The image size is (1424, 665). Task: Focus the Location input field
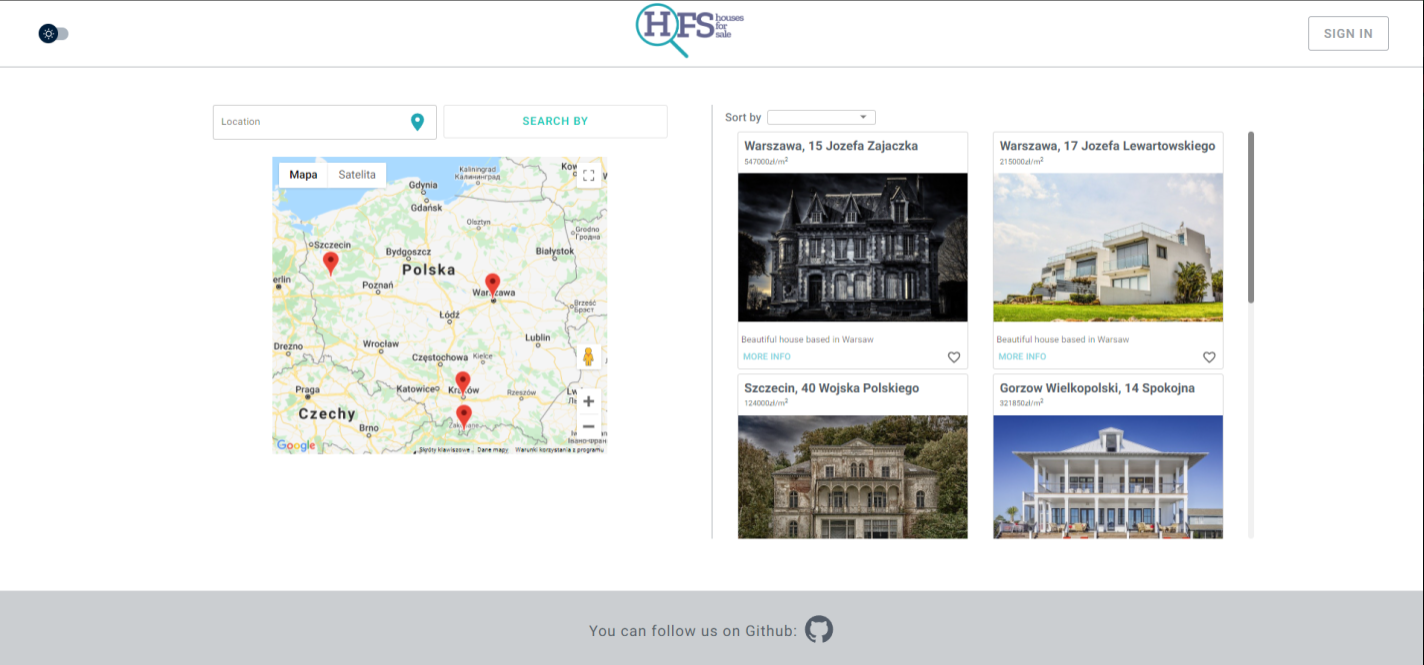pyautogui.click(x=324, y=122)
